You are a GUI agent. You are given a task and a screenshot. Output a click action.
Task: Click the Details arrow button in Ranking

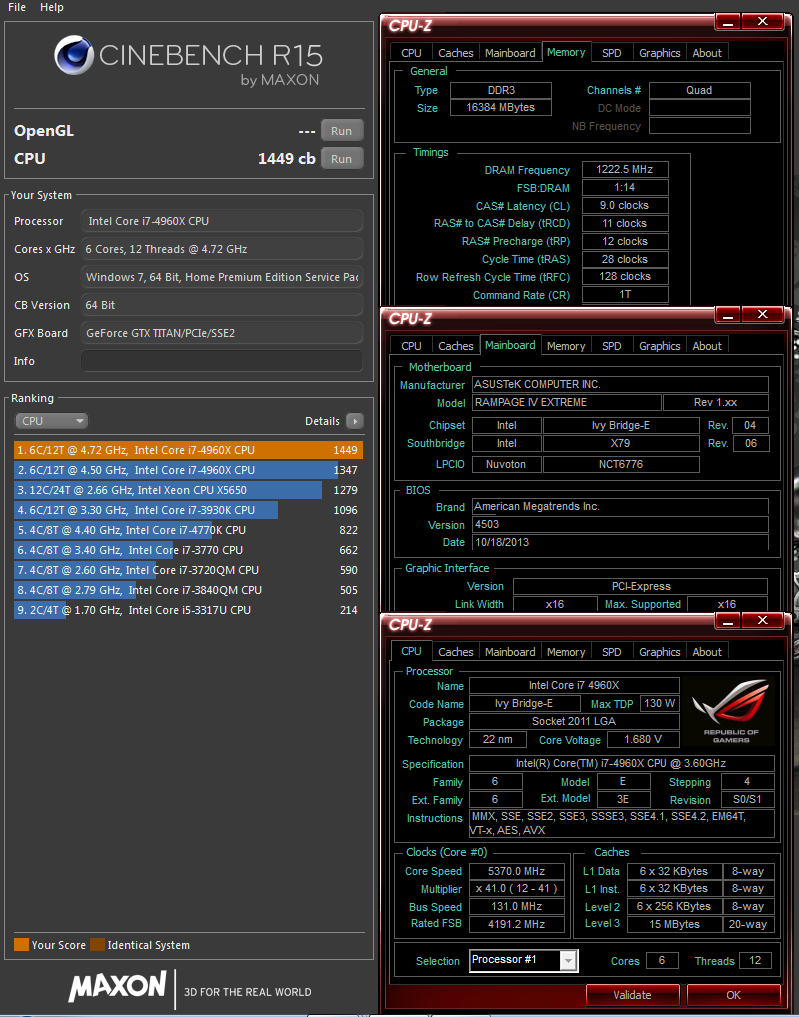(355, 421)
